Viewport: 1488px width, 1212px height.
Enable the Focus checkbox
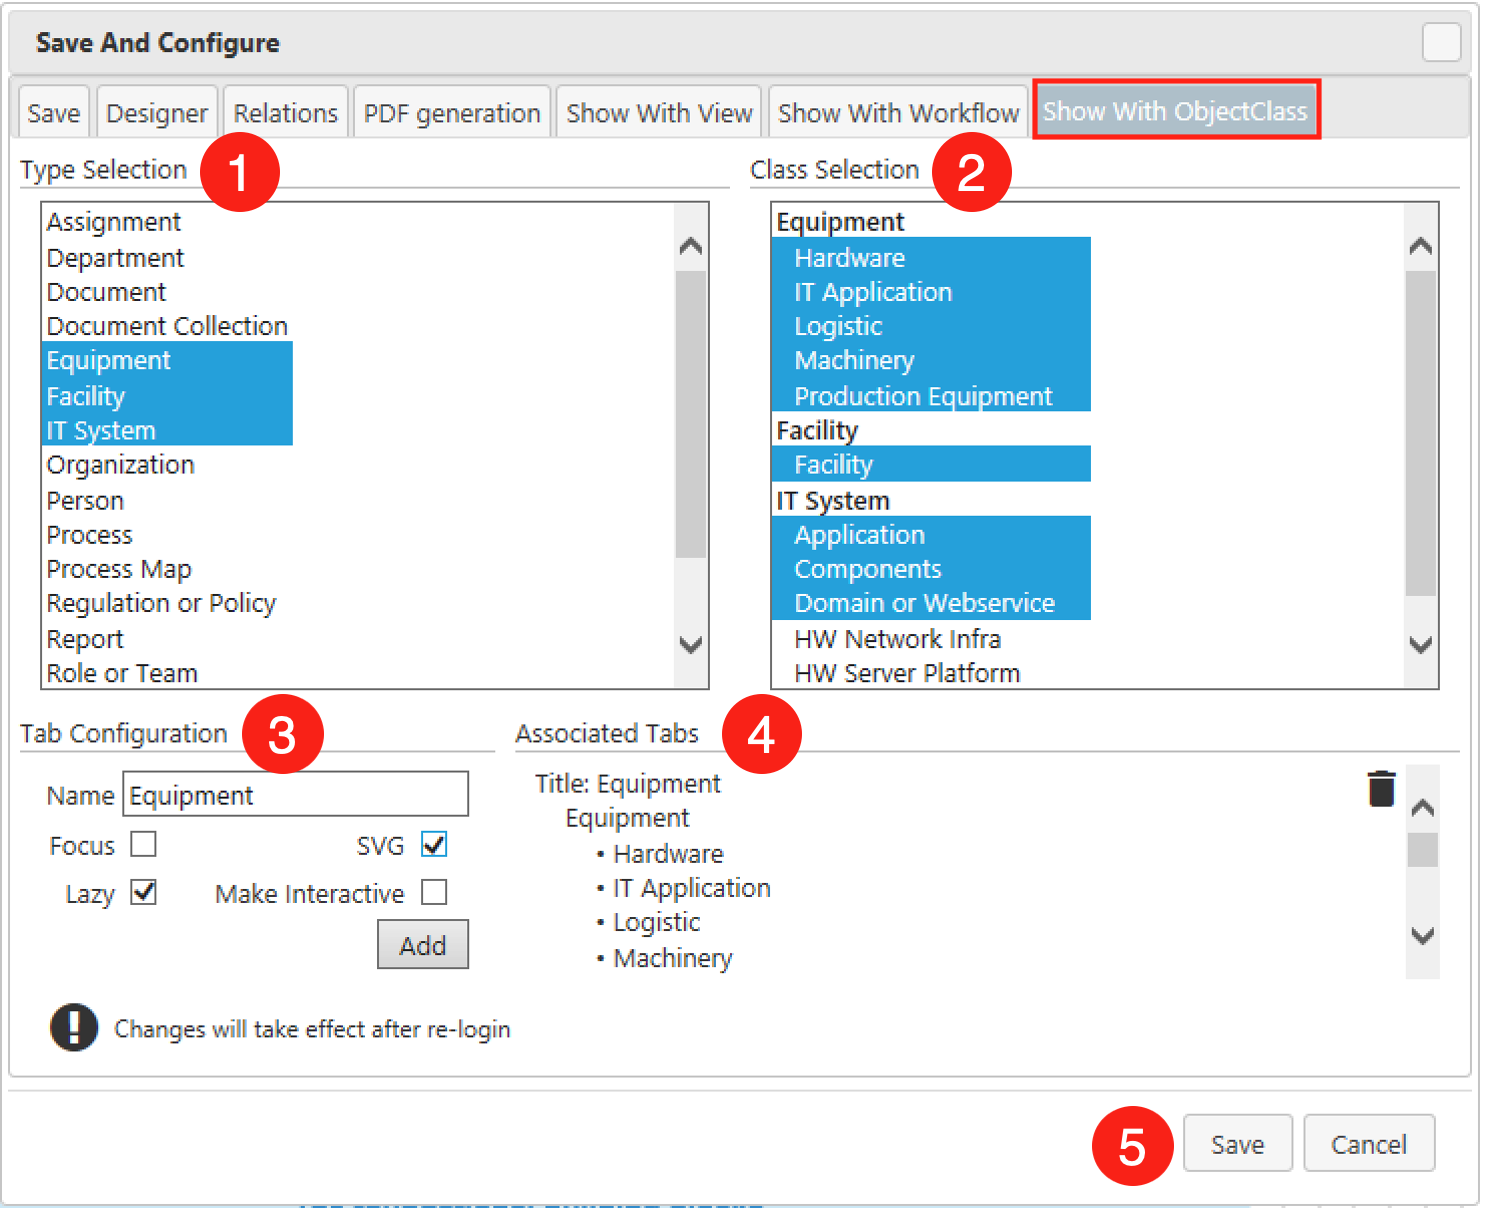click(144, 845)
